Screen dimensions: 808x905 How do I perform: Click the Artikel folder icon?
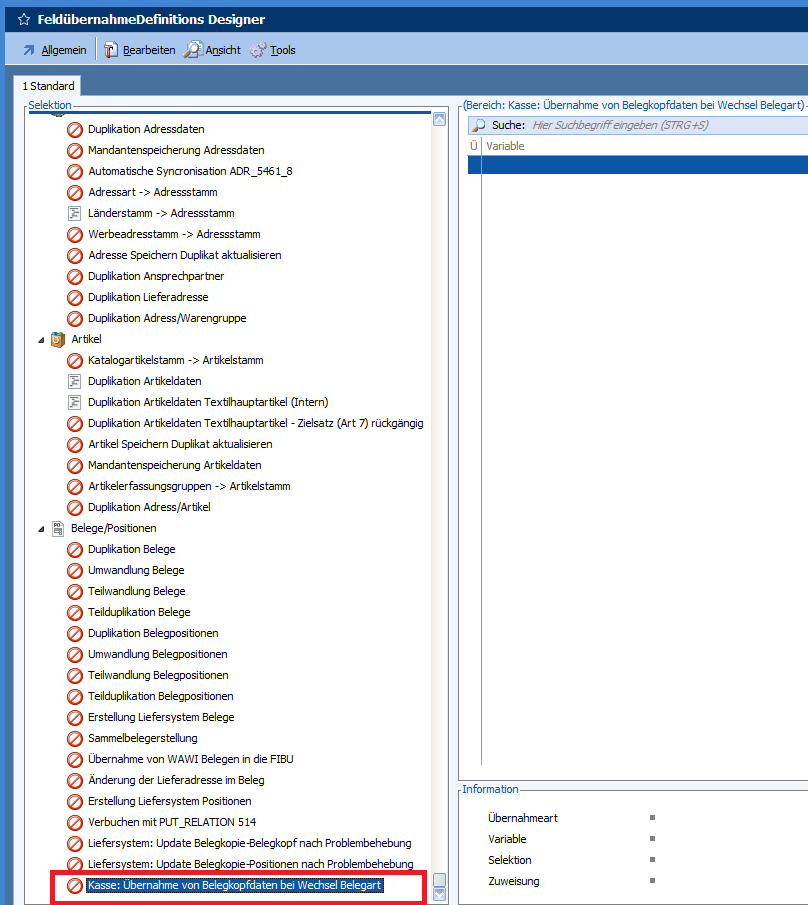coord(58,339)
